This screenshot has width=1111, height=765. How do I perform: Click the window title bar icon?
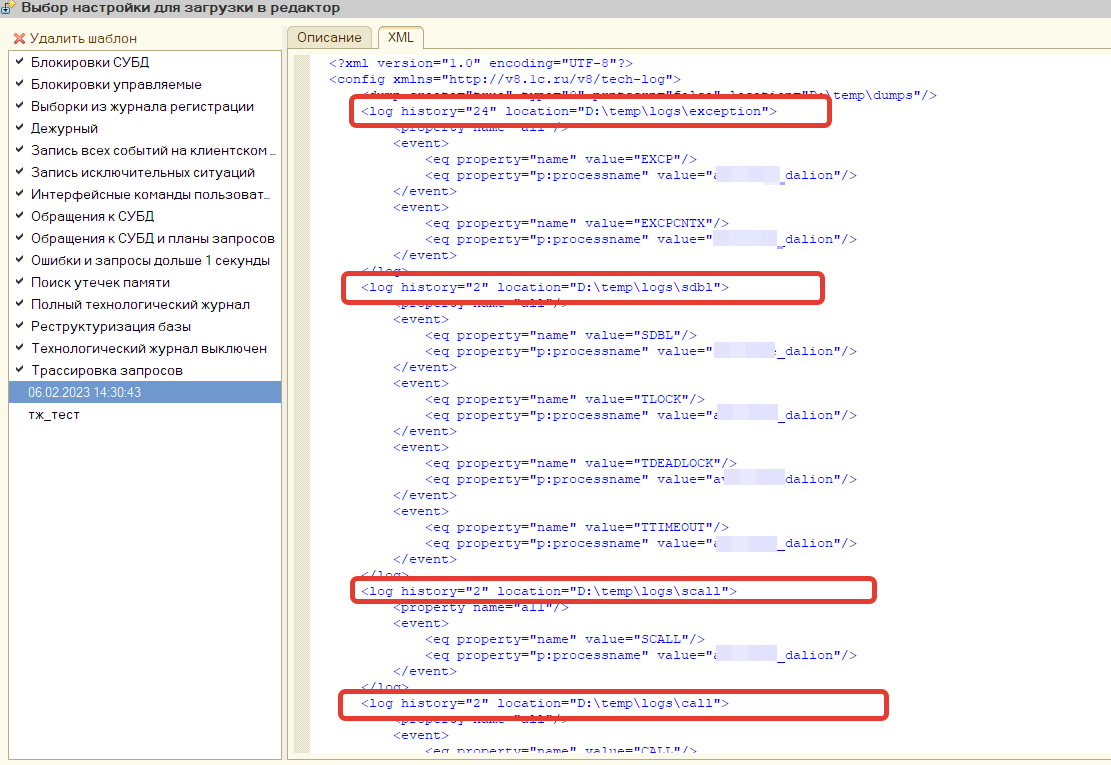coord(8,8)
